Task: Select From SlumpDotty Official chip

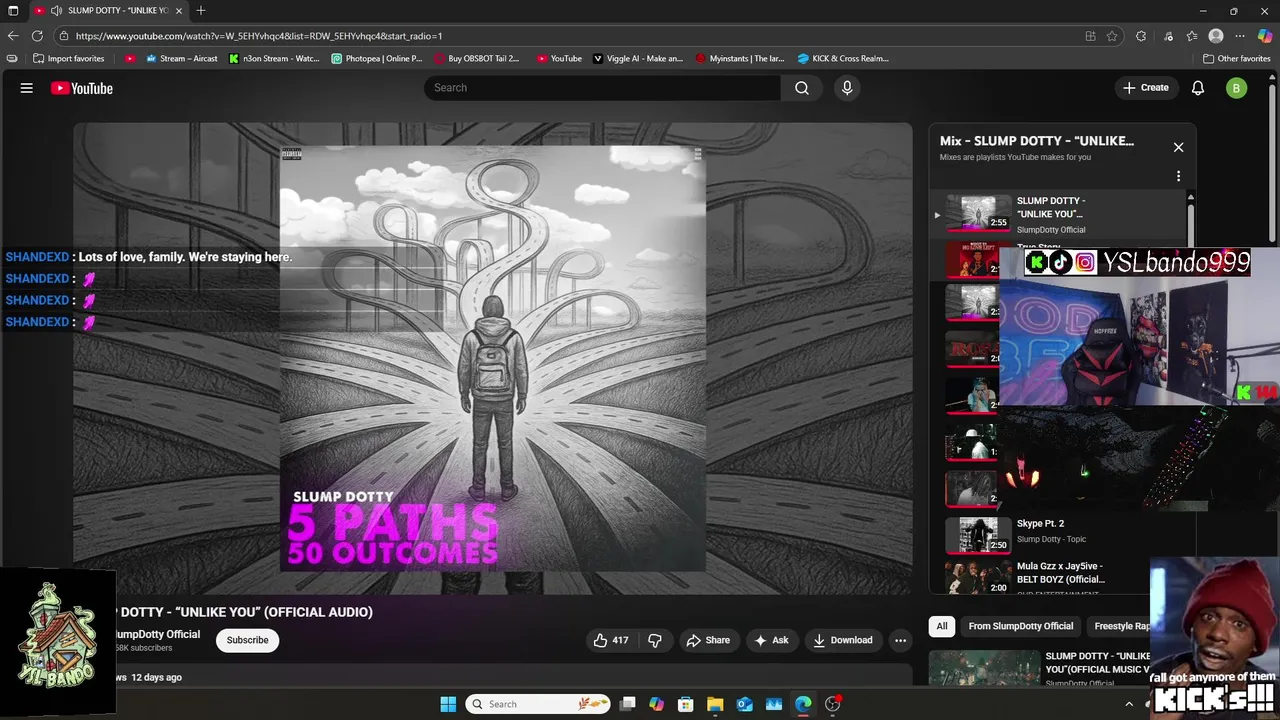Action: [x=1020, y=626]
